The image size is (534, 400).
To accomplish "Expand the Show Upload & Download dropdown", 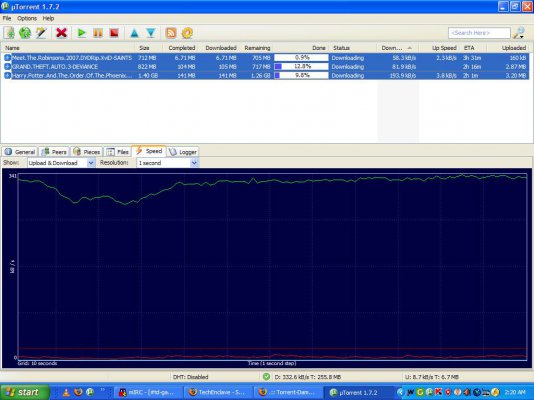I will tap(91, 163).
